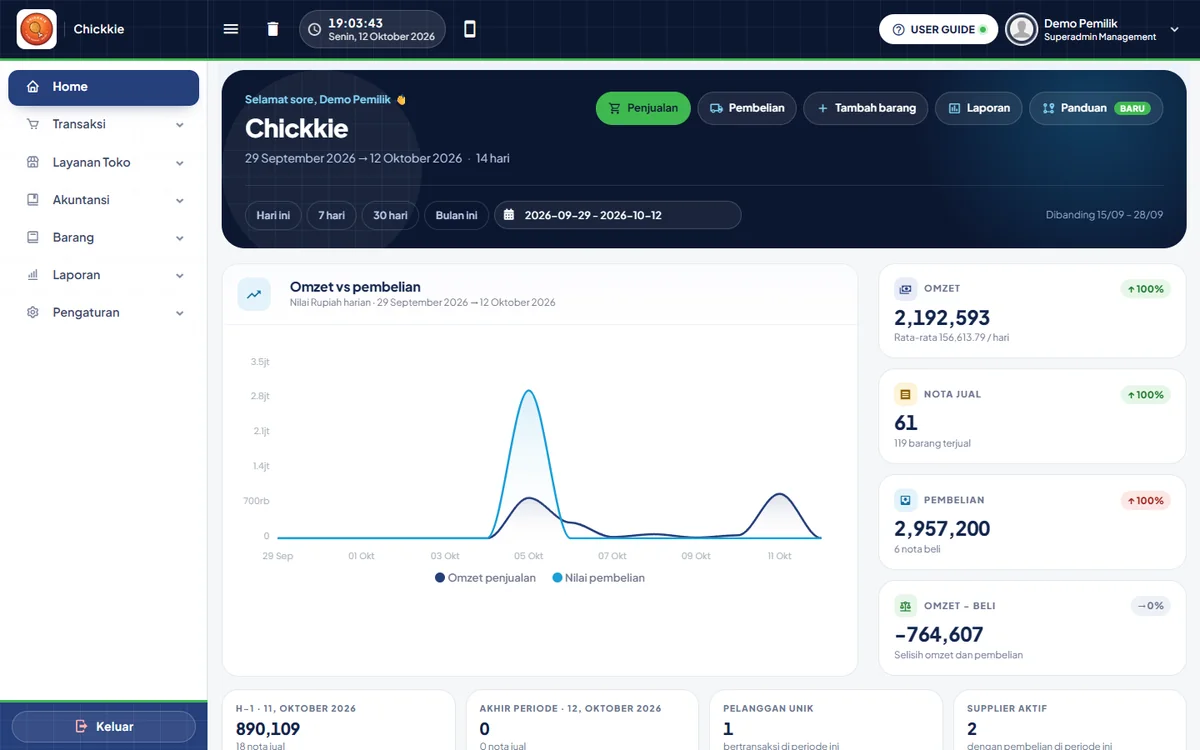1200x750 pixels.
Task: Open the Home sidebar item
Action: [104, 87]
